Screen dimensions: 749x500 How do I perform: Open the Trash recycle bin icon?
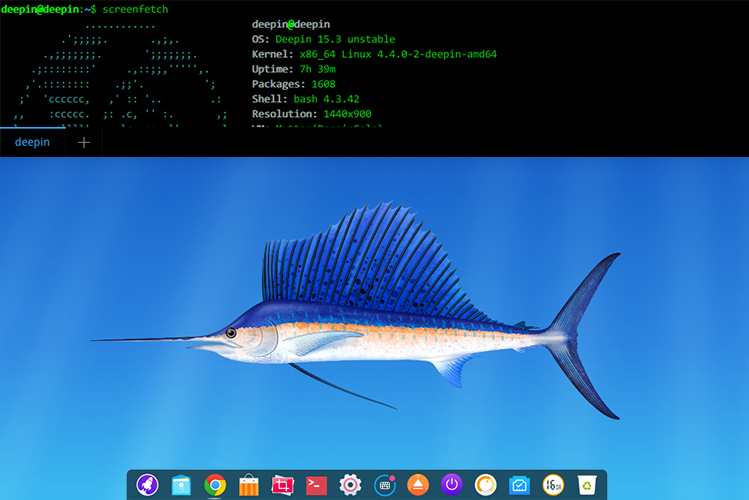(587, 485)
